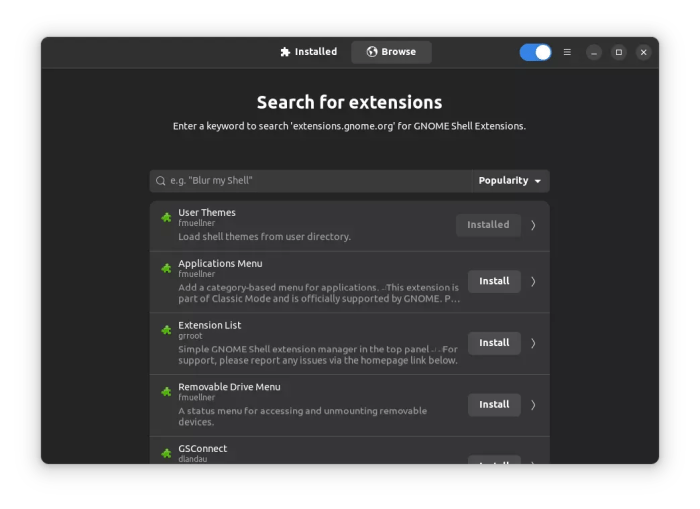Click author name dlandau

click(192, 459)
